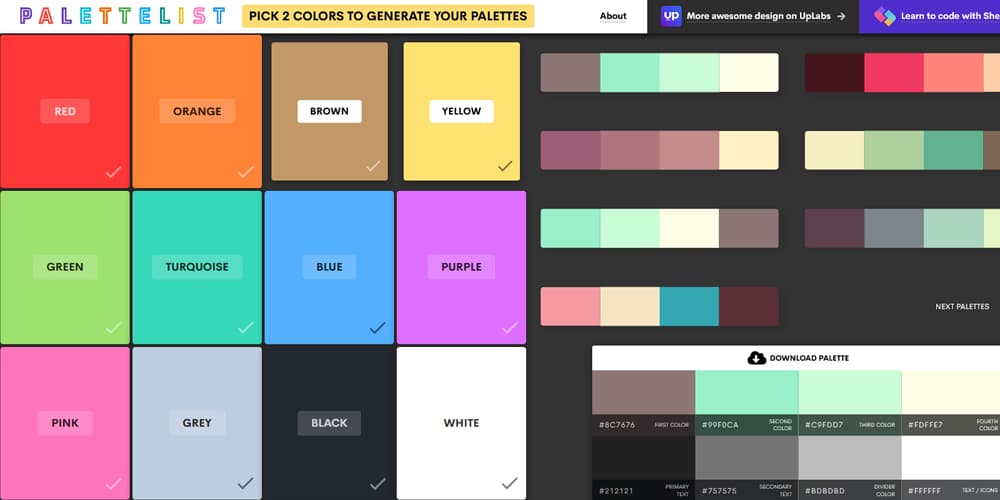
Task: Pick the Purple color tile label
Action: pos(461,267)
